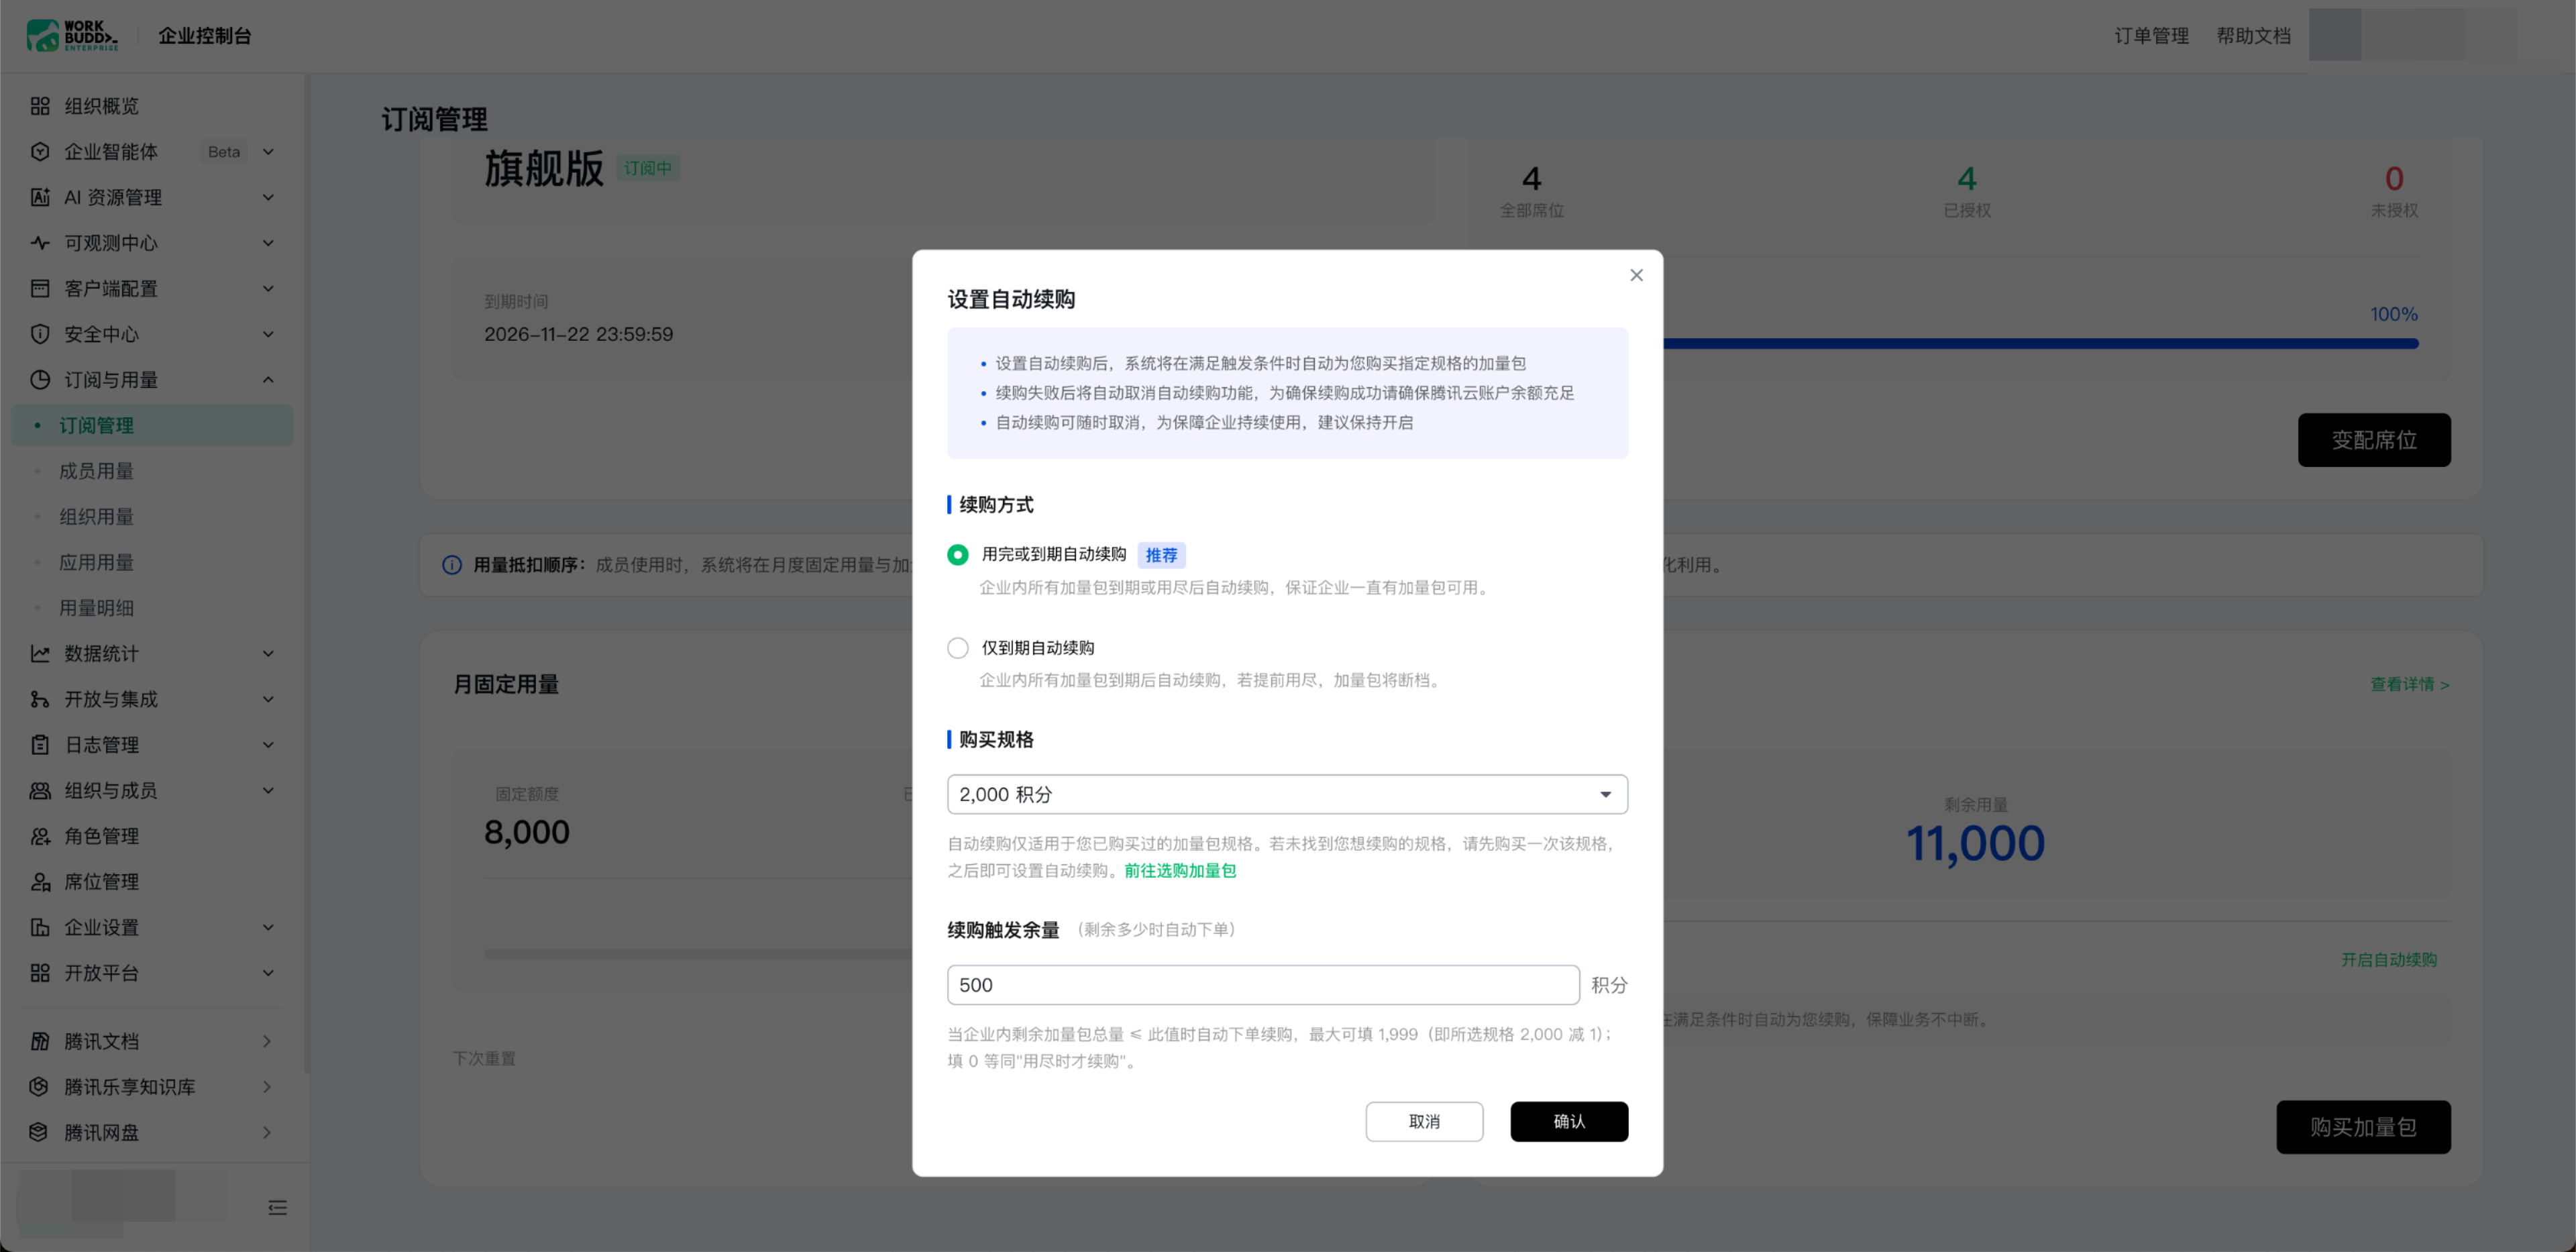Click the info icon beside 用量抵扣顺序
Viewport: 2576px width, 1252px height.
tap(452, 565)
